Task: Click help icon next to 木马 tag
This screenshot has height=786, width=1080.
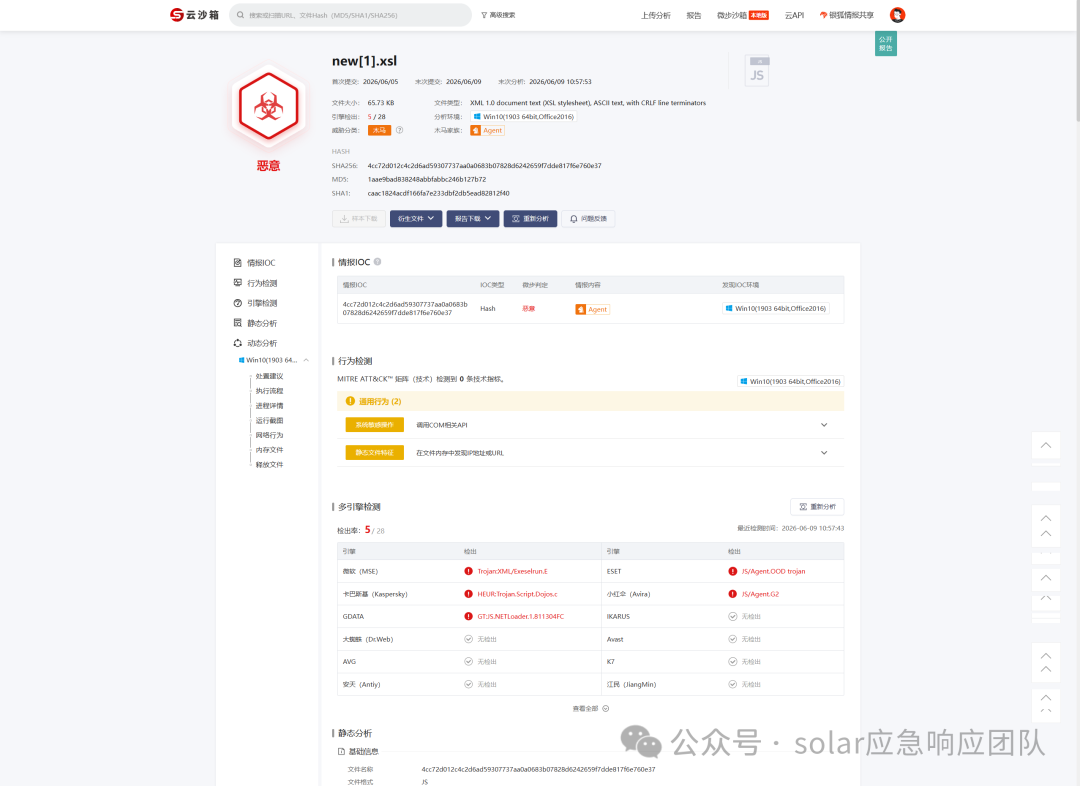Action: pyautogui.click(x=399, y=130)
